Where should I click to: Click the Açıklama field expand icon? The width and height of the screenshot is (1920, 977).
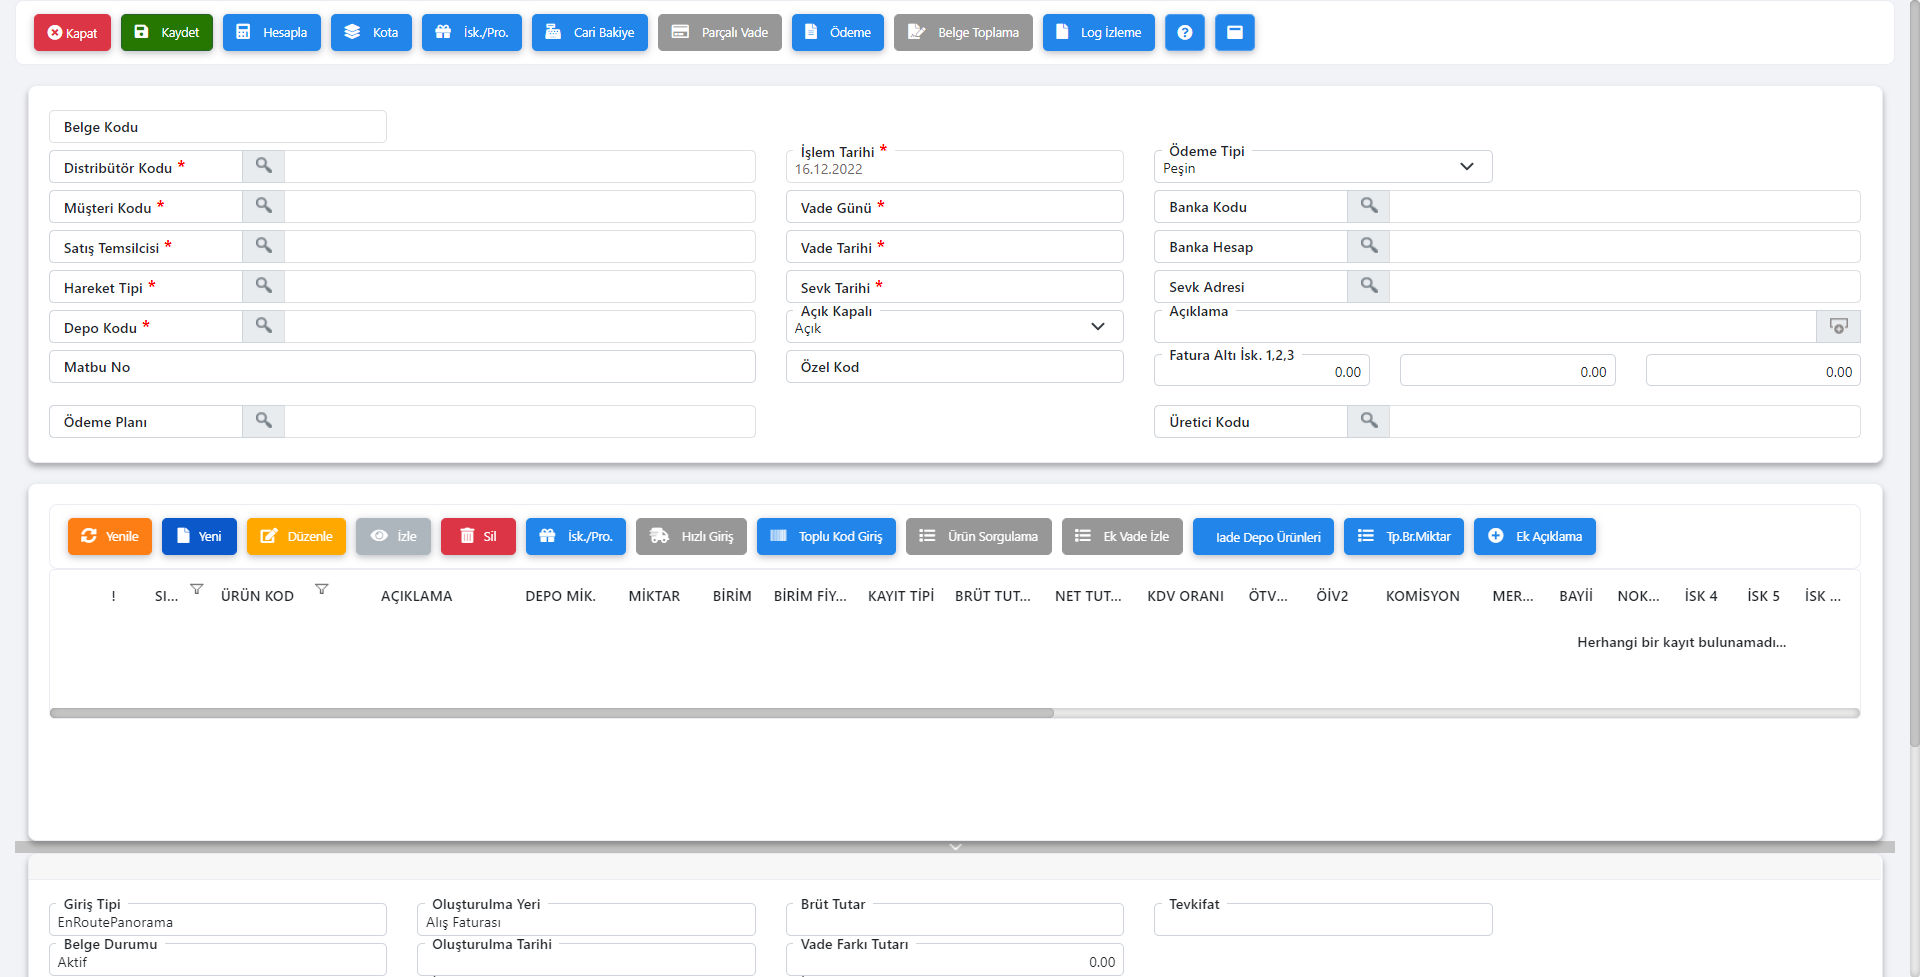(x=1838, y=326)
